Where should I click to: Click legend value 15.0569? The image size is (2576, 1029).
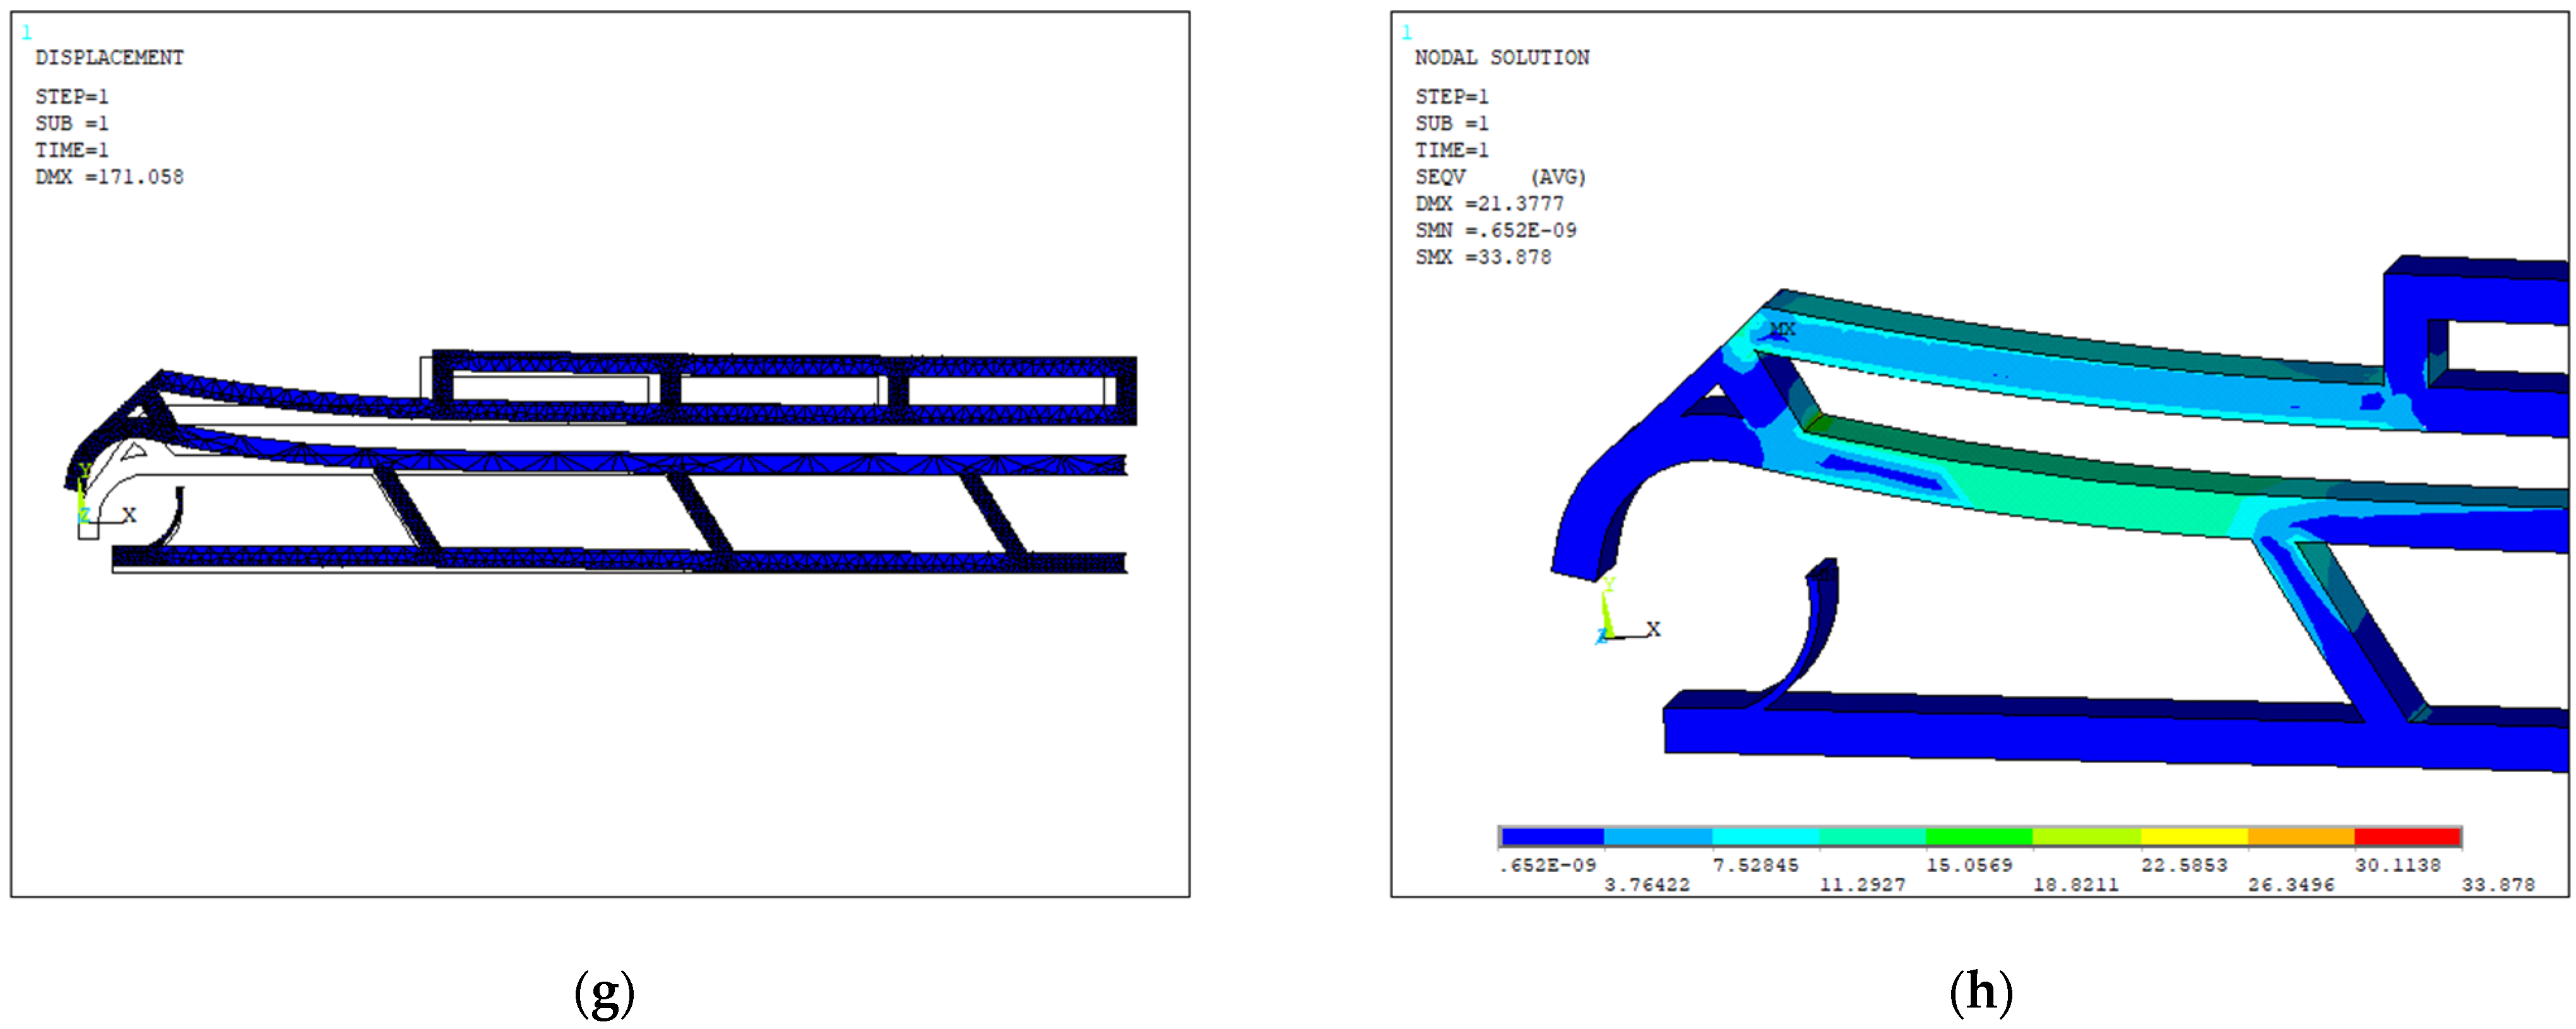click(x=1969, y=865)
